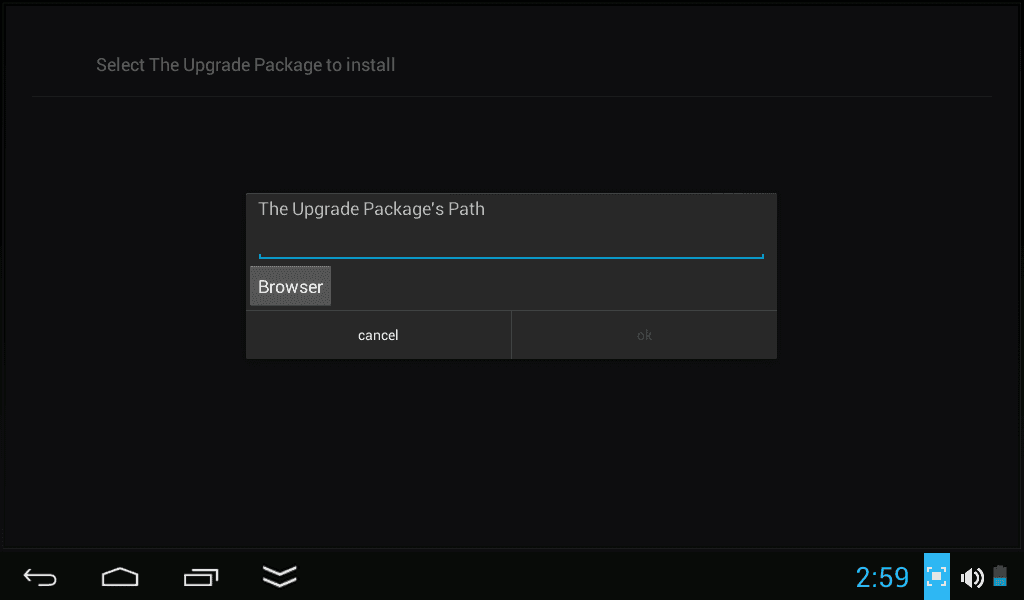Tap "Select The Upgrade Package to install" header

(246, 65)
